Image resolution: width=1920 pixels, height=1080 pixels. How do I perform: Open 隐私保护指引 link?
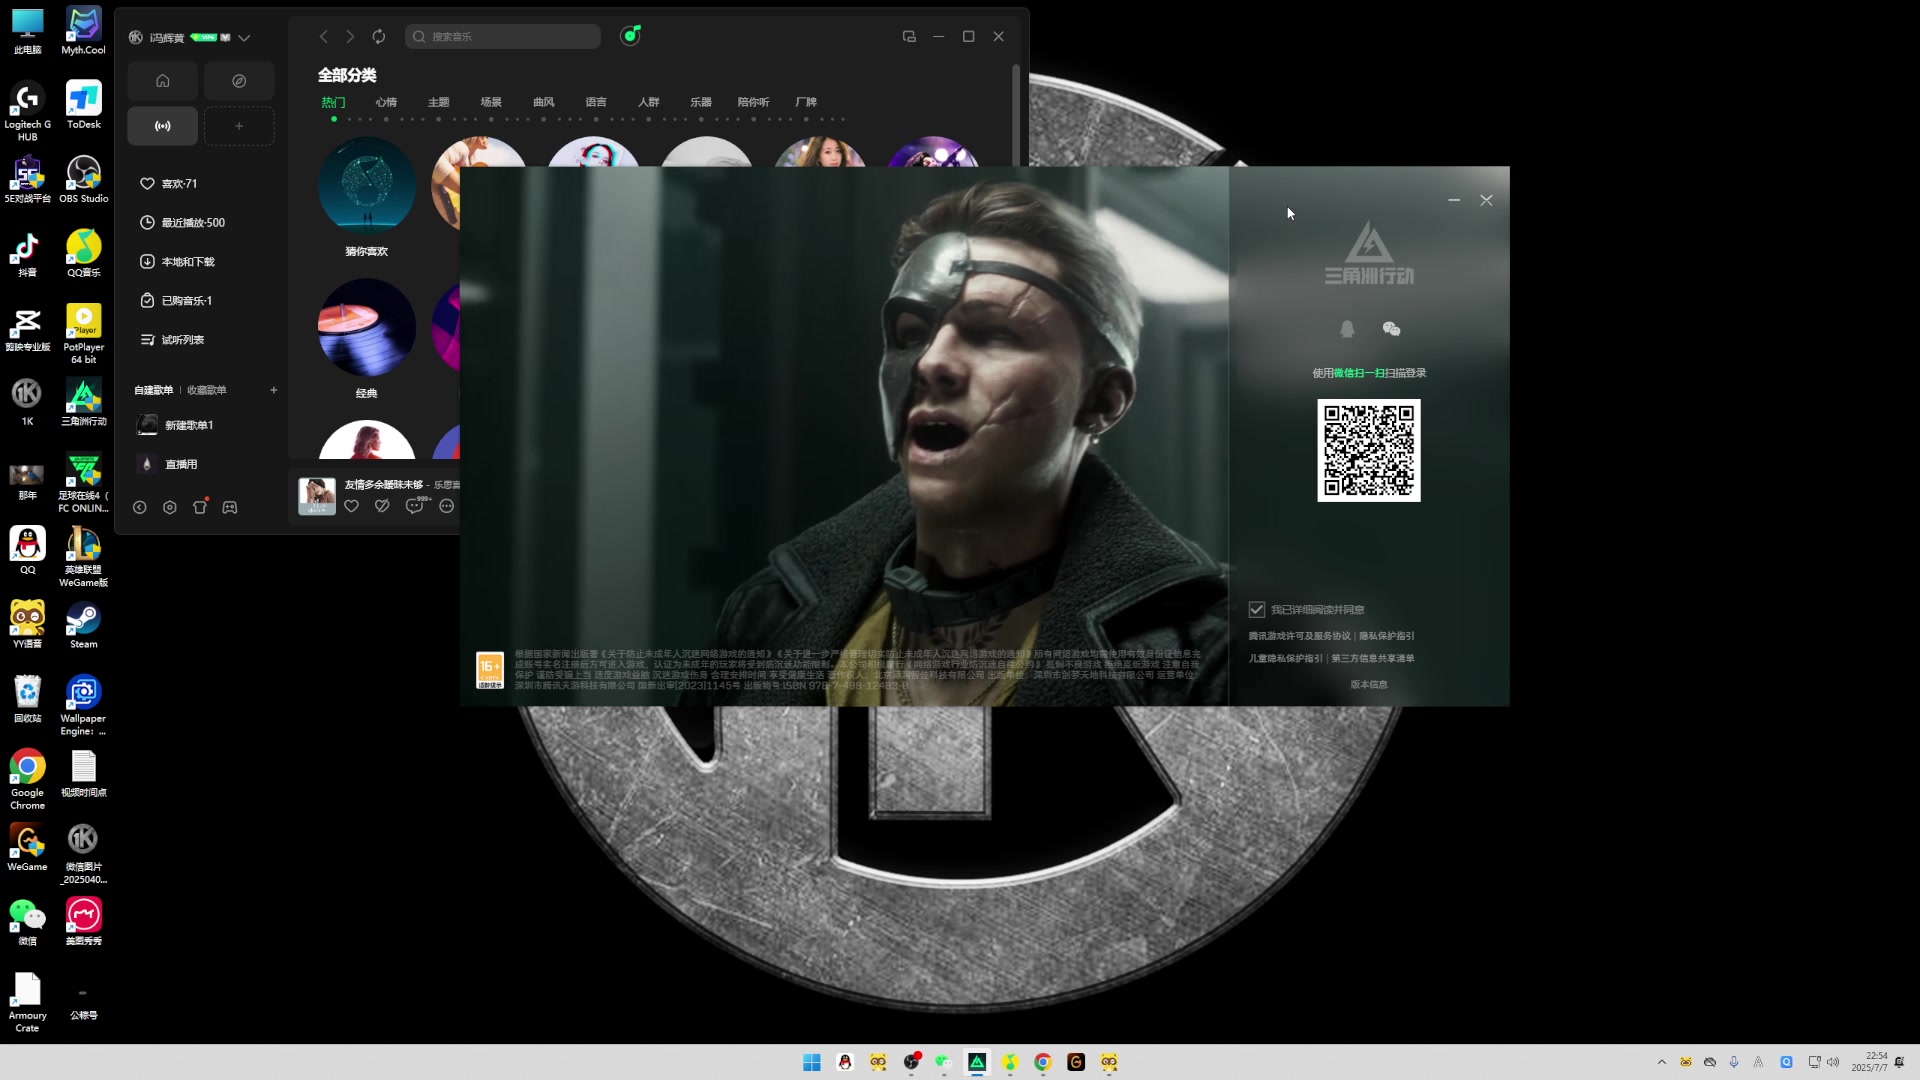[x=1386, y=636]
